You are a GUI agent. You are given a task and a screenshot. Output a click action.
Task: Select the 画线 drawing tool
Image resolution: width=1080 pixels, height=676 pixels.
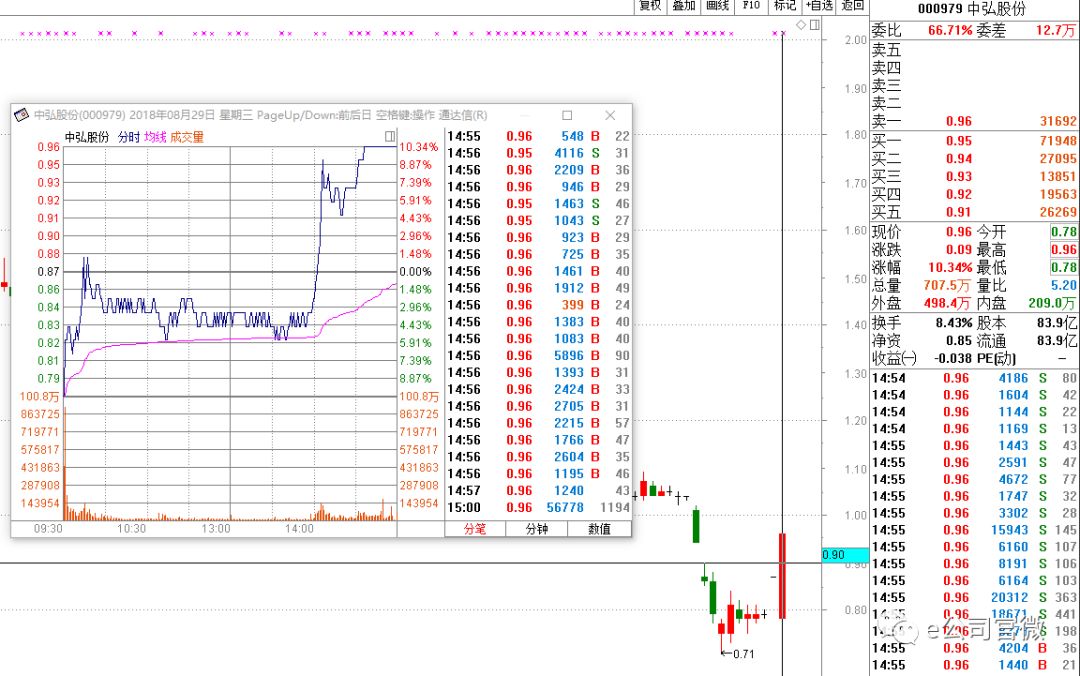718,6
